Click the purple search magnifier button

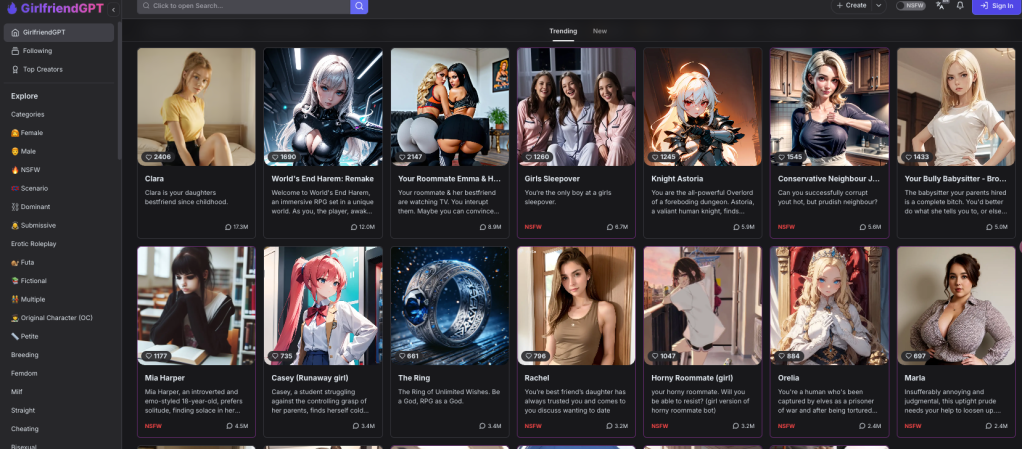pyautogui.click(x=359, y=6)
